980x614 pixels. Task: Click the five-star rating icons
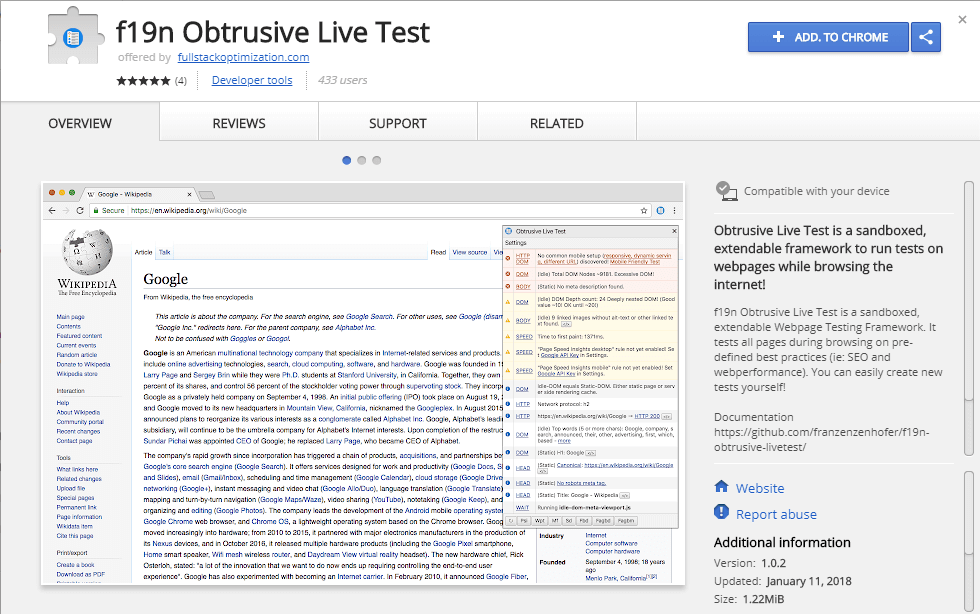click(x=143, y=80)
